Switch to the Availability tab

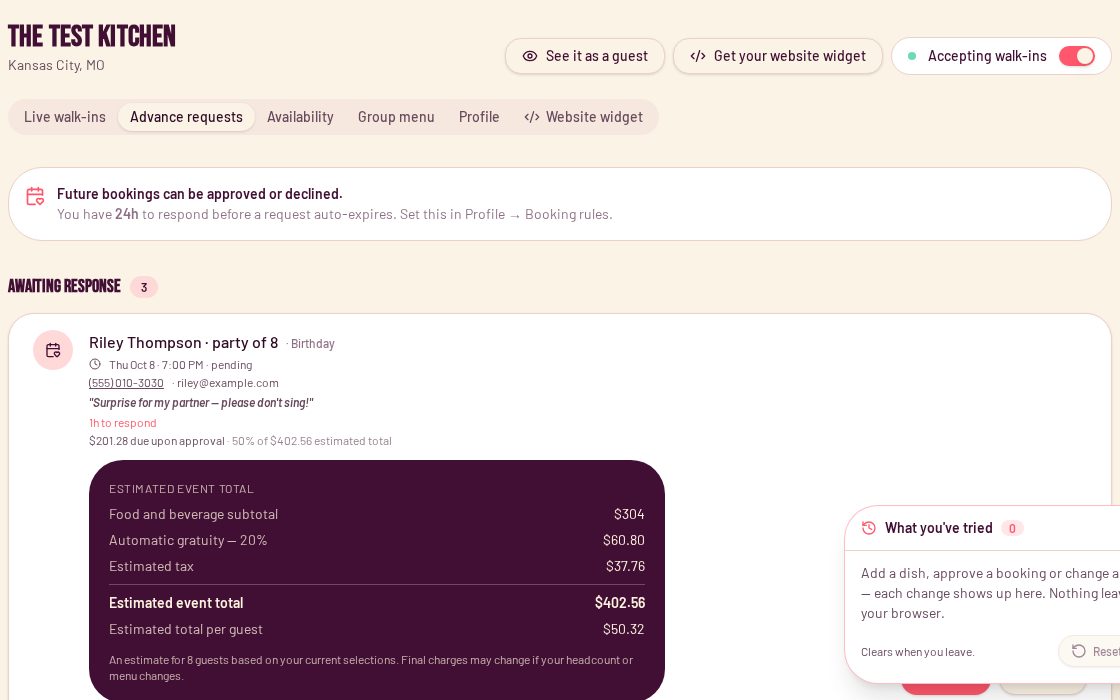(x=300, y=116)
